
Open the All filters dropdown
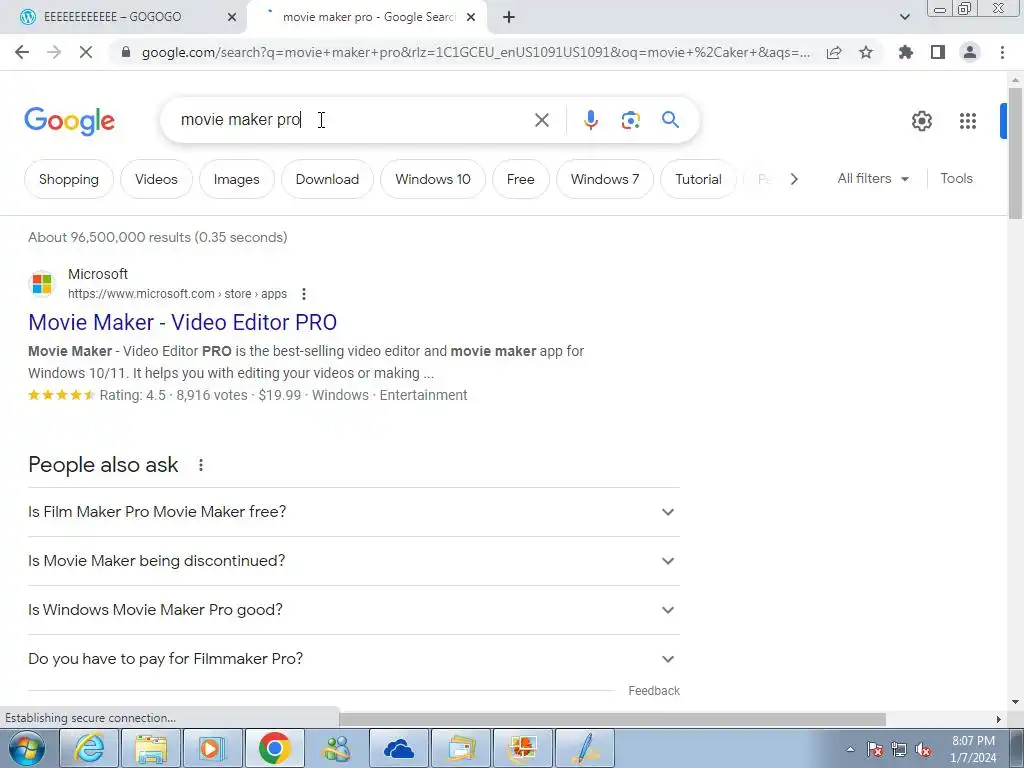tap(873, 178)
